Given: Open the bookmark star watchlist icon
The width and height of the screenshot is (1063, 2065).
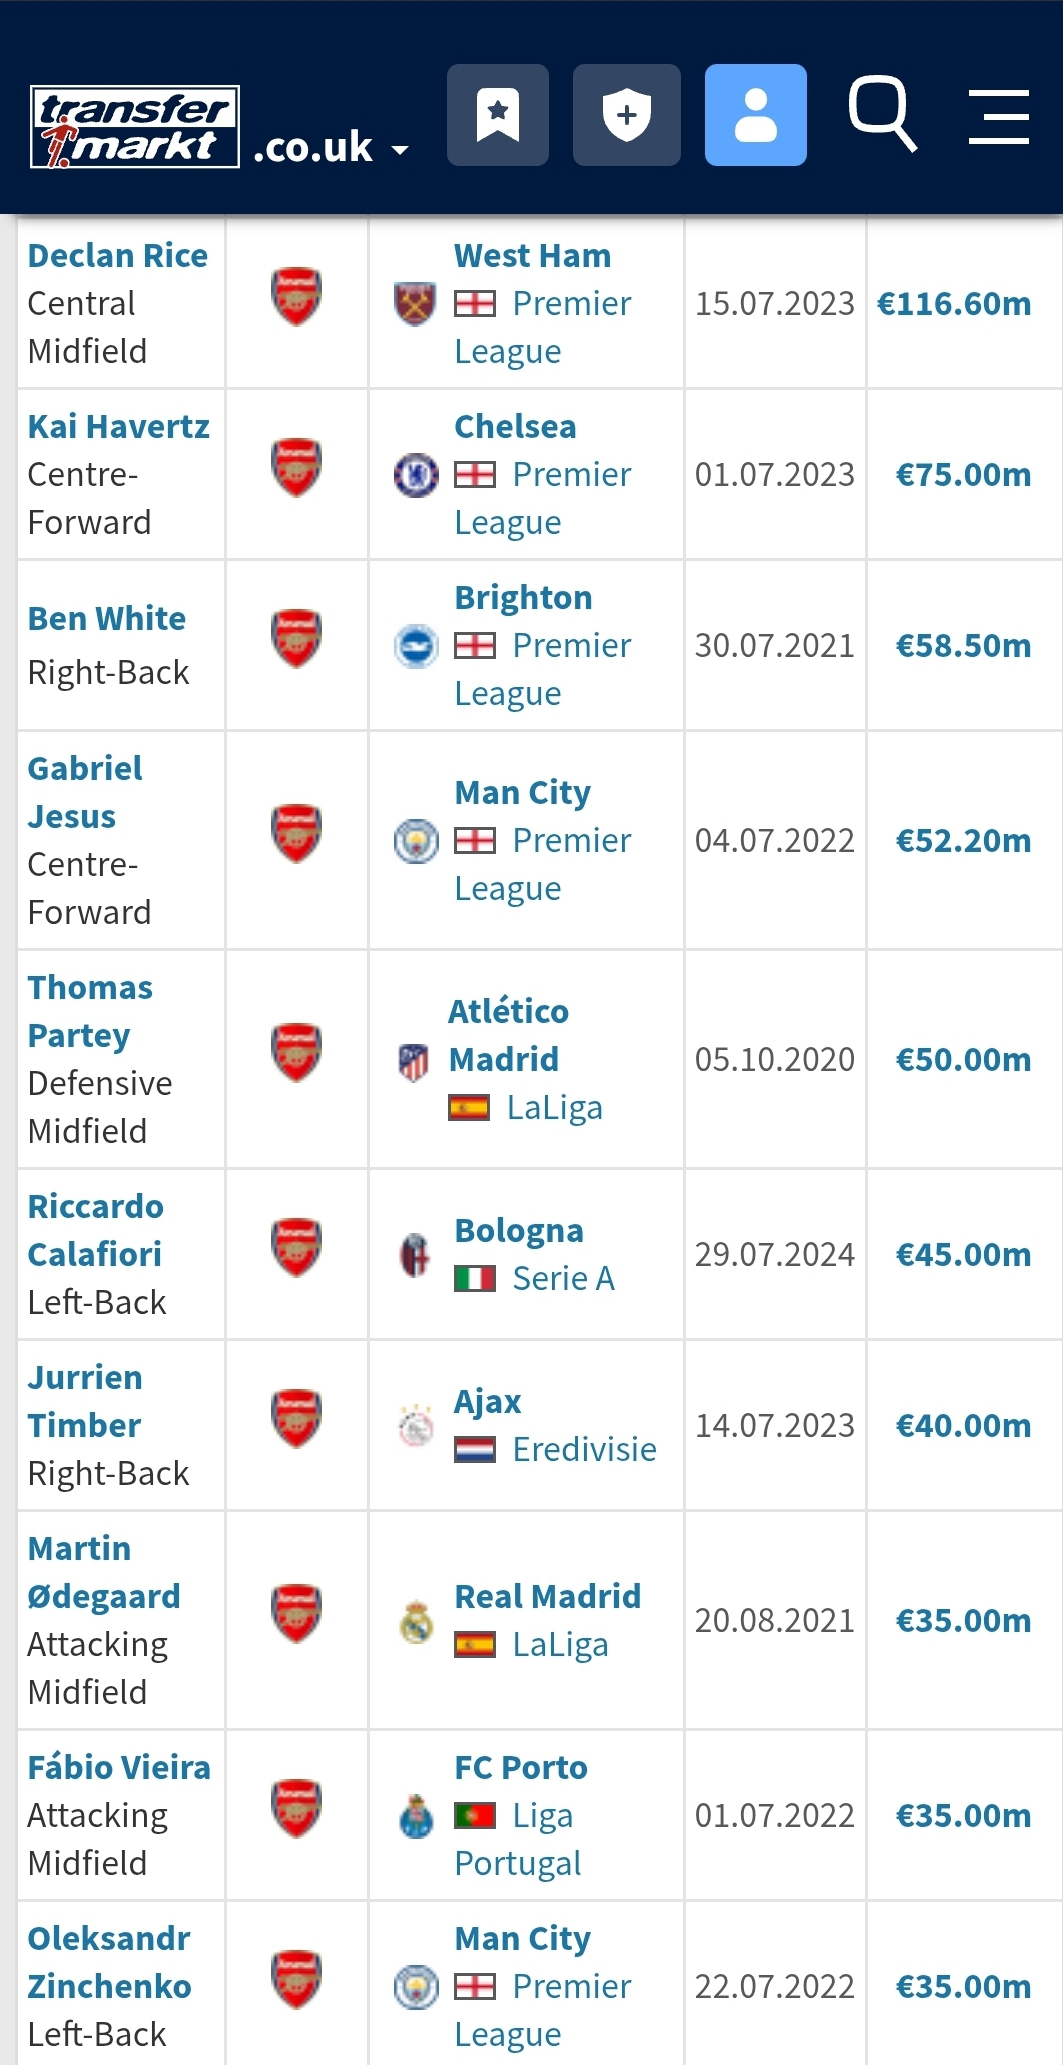Looking at the screenshot, I should tap(497, 115).
